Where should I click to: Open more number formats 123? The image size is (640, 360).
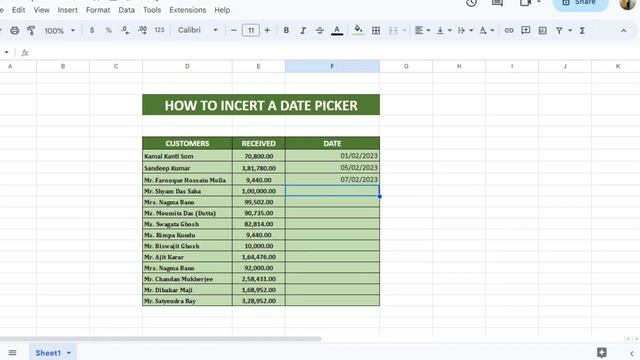tap(159, 31)
